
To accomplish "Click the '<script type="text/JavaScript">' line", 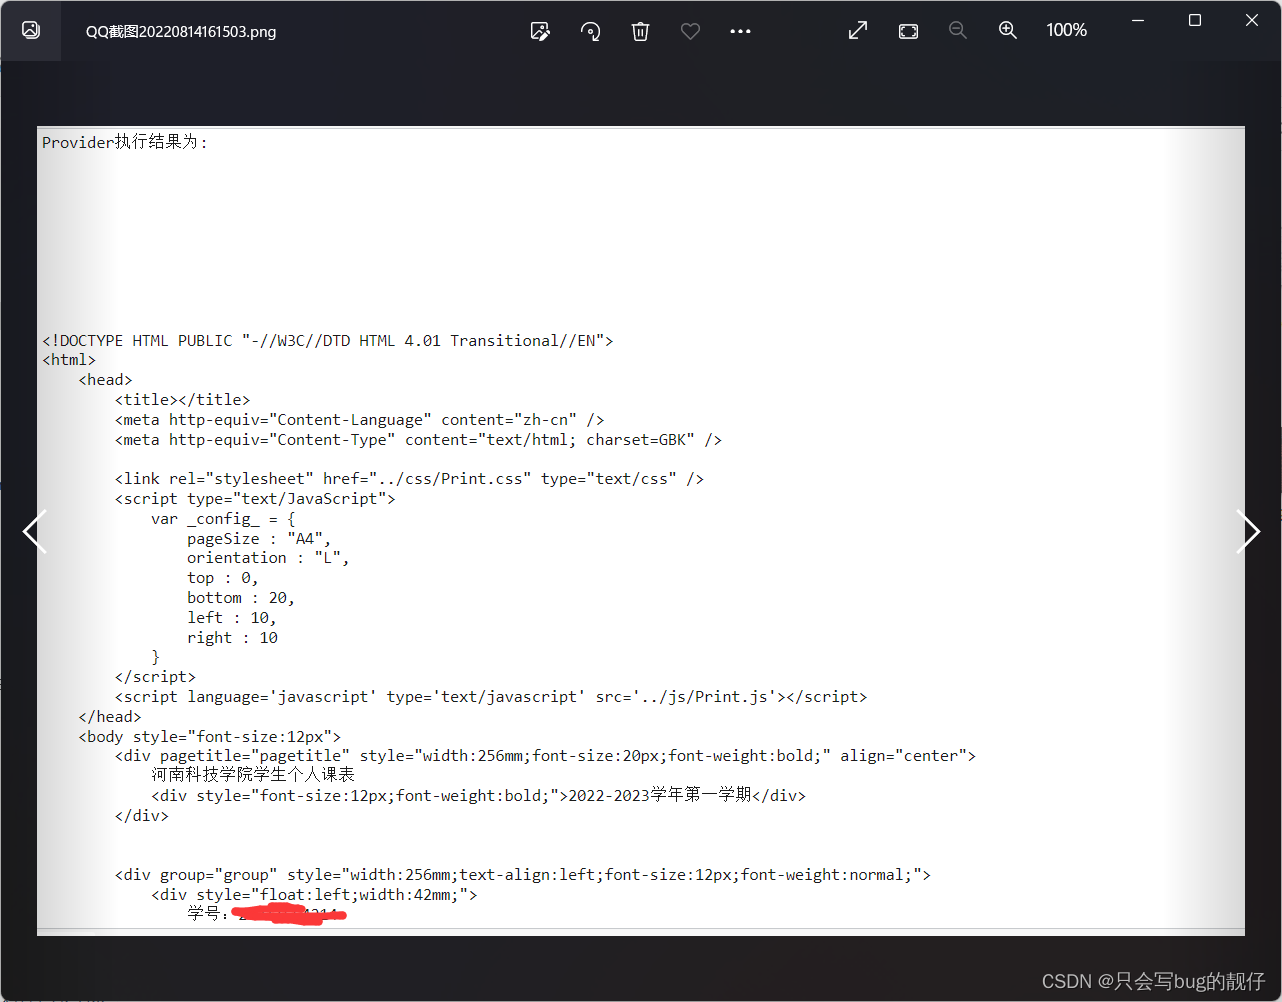I will (255, 498).
